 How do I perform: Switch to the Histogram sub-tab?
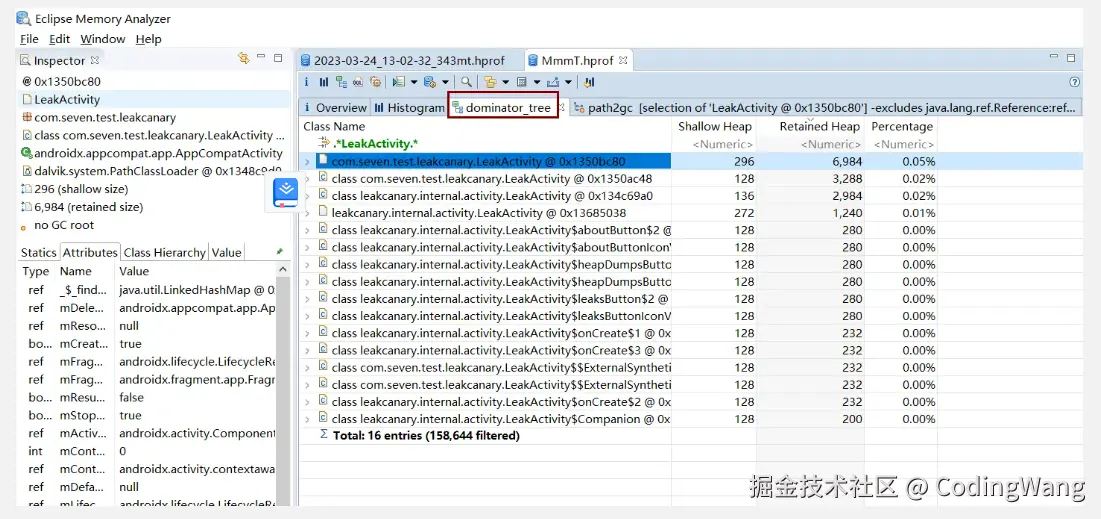(x=409, y=107)
